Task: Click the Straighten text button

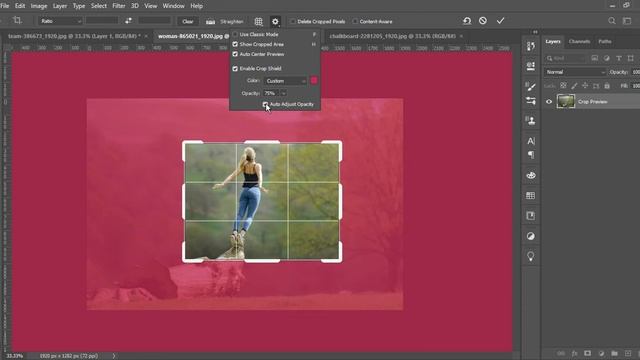Action: (231, 21)
